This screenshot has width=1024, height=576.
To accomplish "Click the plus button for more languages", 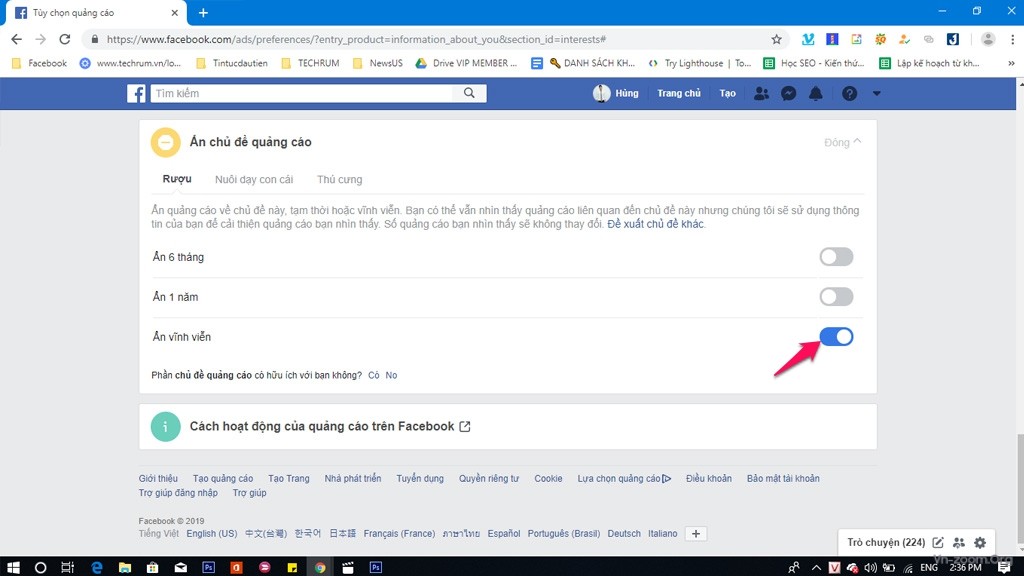I will [x=697, y=534].
